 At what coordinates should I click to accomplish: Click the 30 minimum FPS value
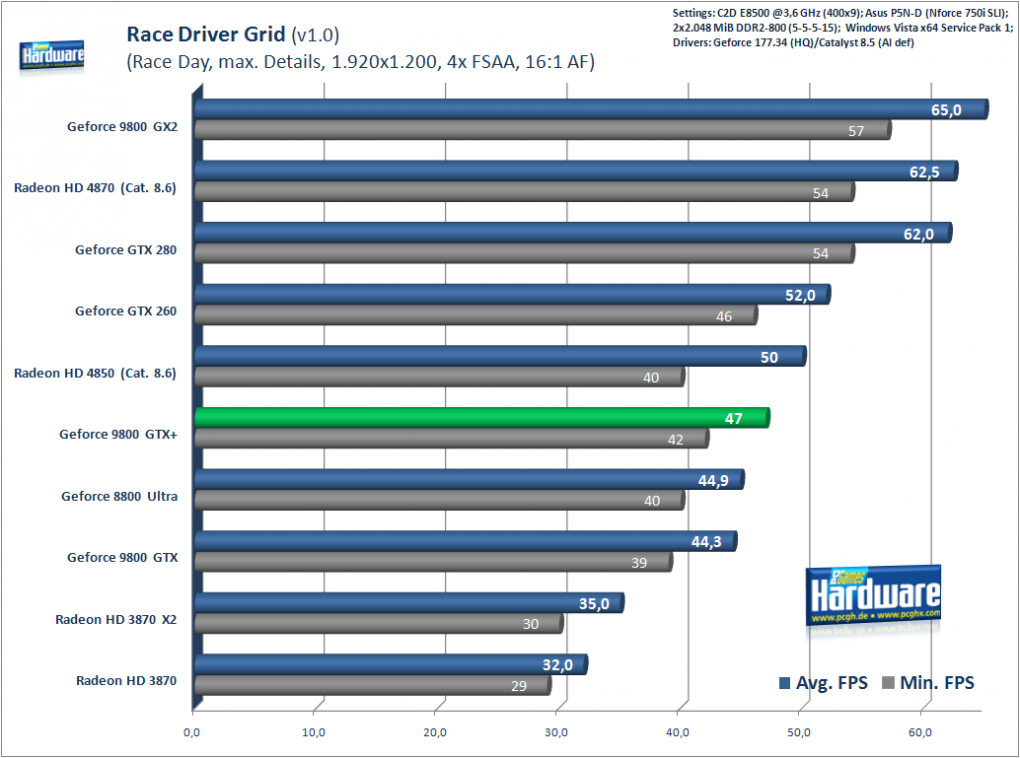coord(531,624)
